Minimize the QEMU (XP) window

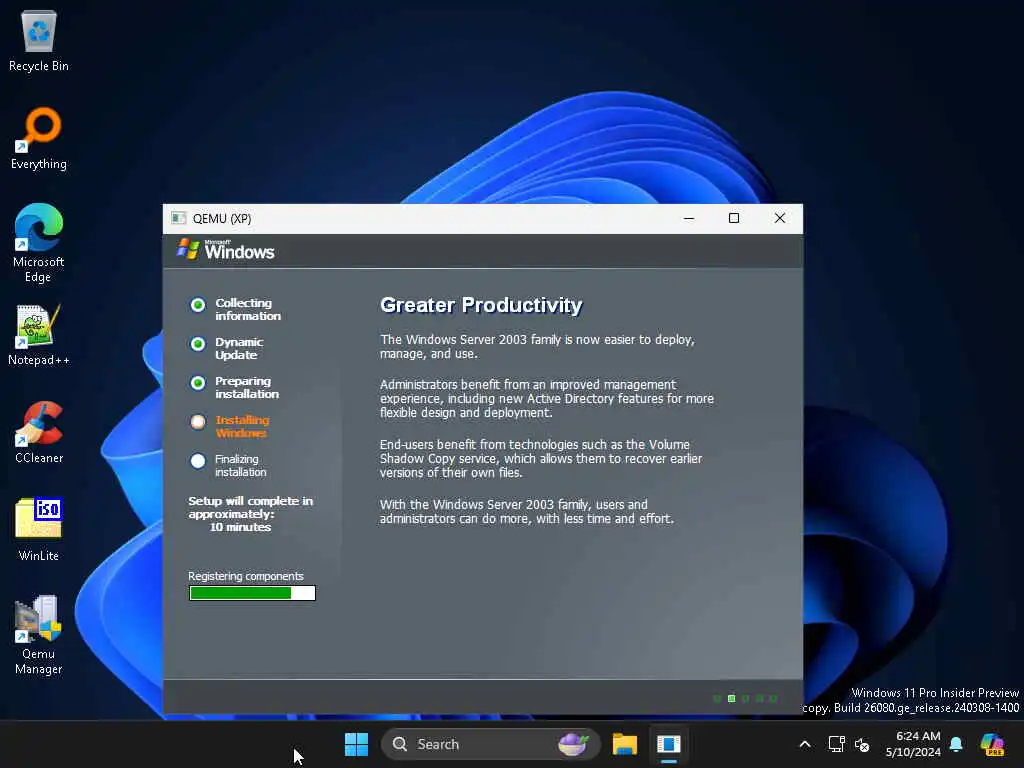pyautogui.click(x=689, y=218)
